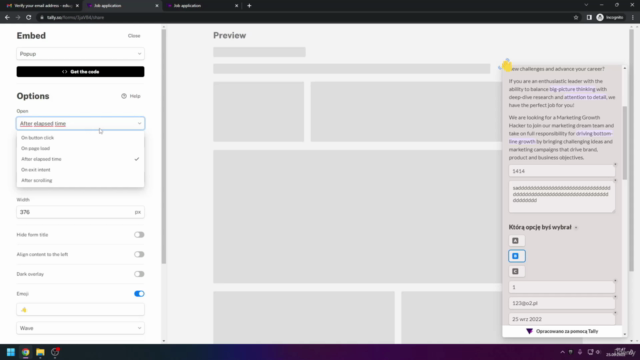
Task: Click the number field containing 1
Action: pyautogui.click(x=562, y=287)
